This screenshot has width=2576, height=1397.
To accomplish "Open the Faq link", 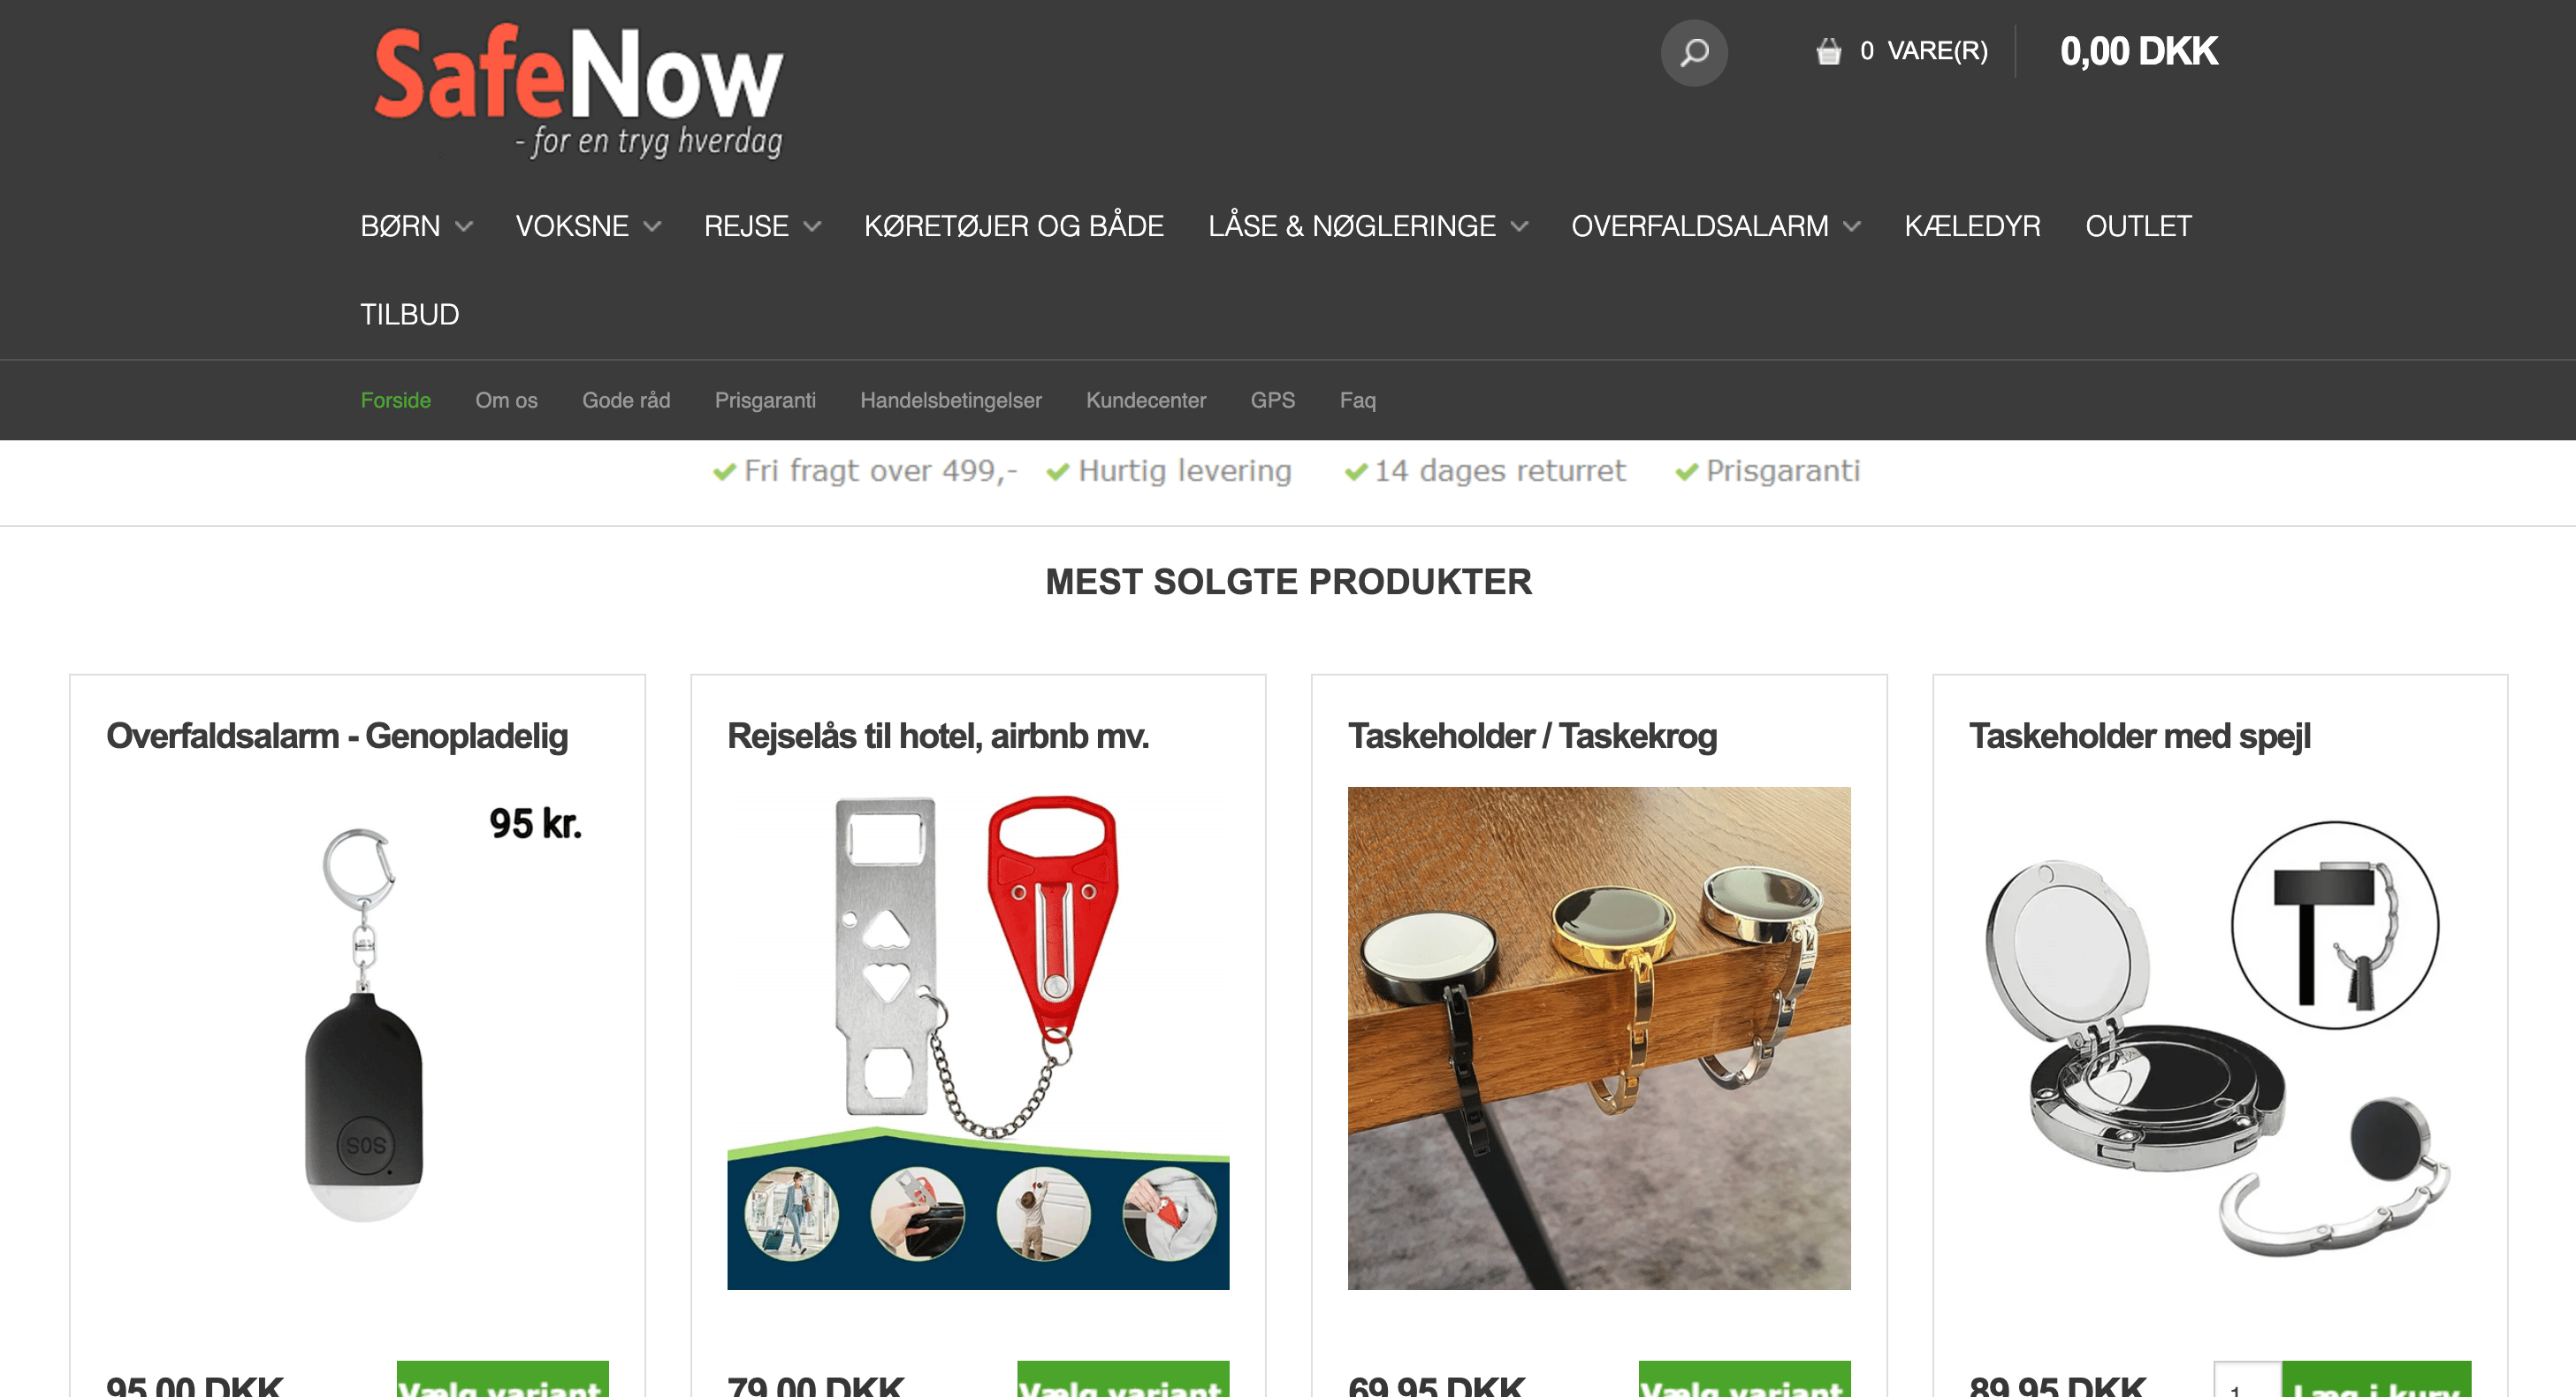I will pyautogui.click(x=1357, y=400).
